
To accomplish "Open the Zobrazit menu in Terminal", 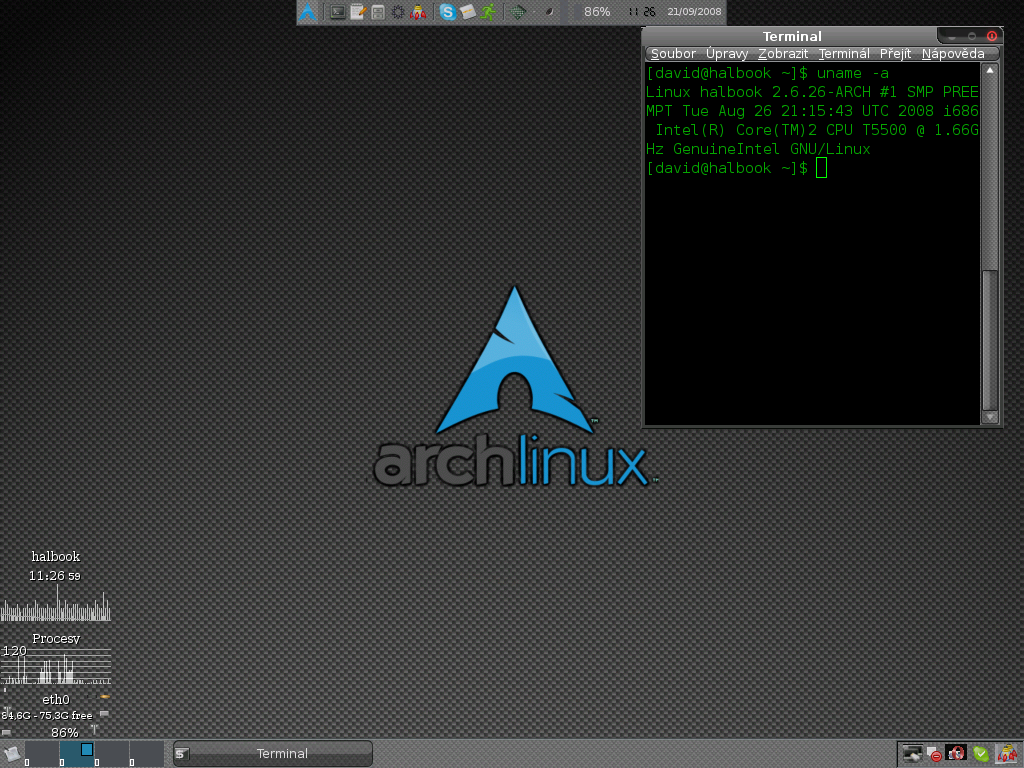I will point(783,54).
